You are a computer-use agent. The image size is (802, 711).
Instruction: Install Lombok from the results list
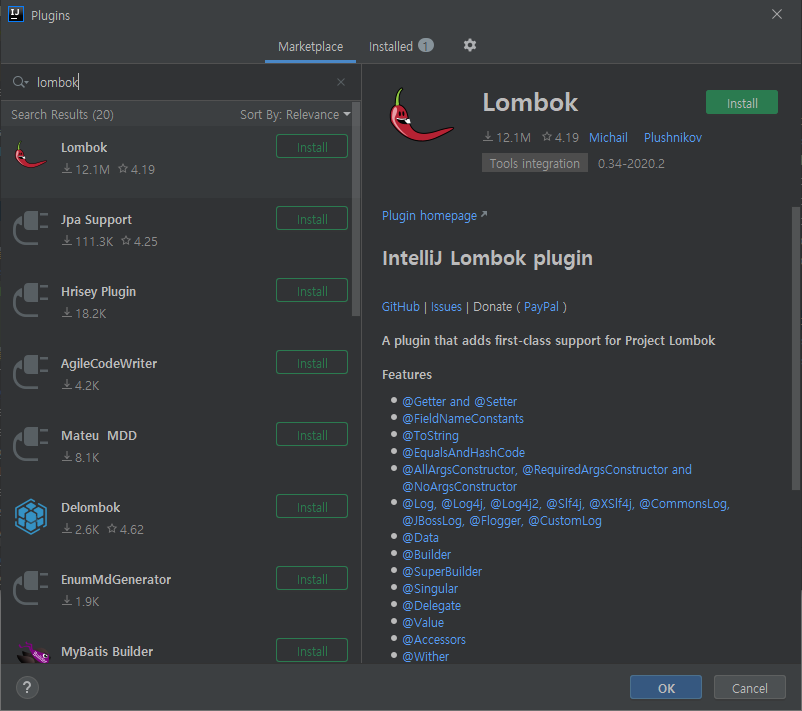pos(312,147)
